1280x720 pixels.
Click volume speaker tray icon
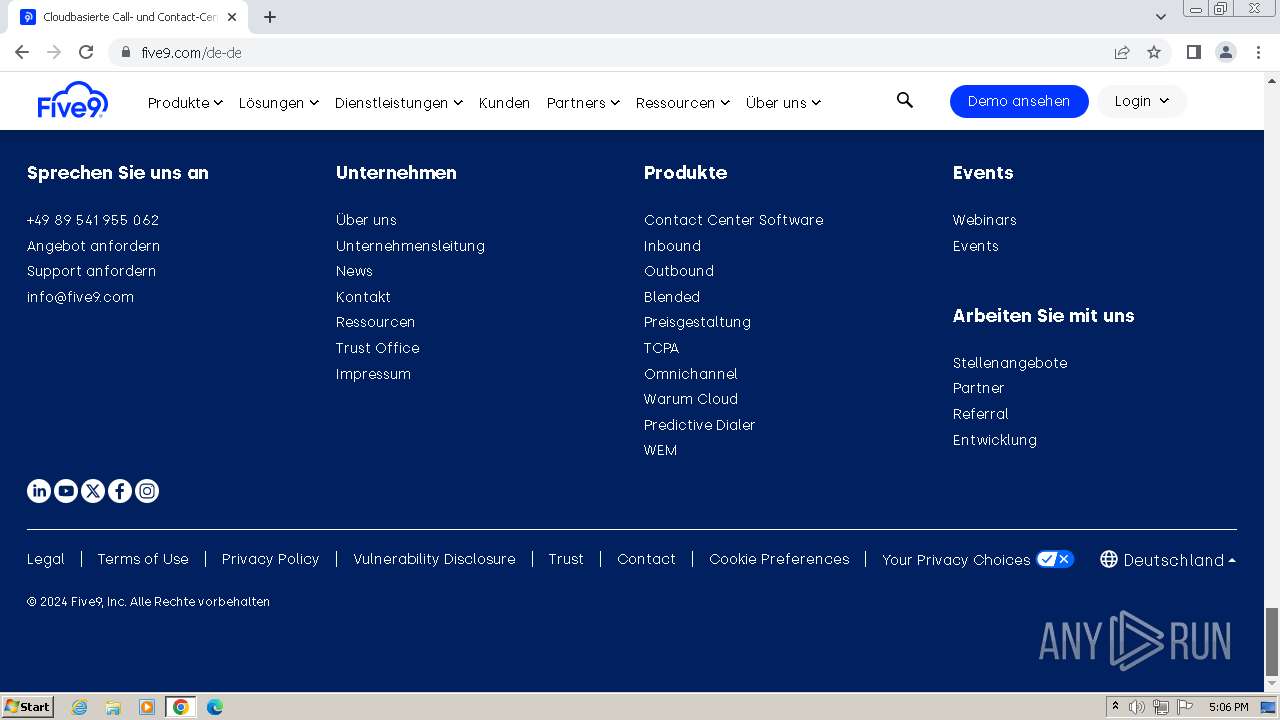(x=1137, y=707)
